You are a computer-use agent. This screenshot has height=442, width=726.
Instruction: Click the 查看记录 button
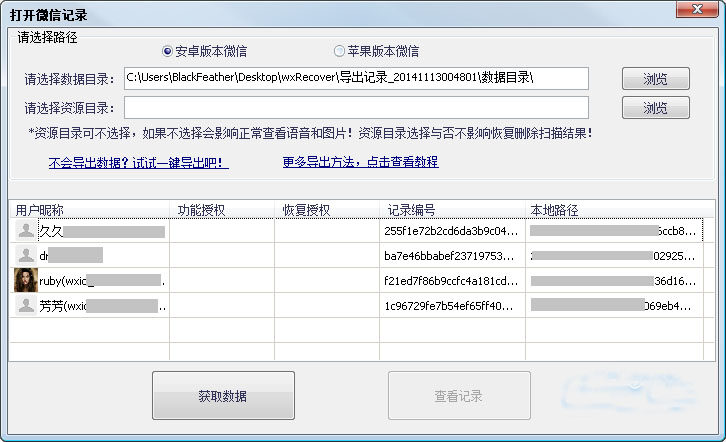pyautogui.click(x=459, y=396)
